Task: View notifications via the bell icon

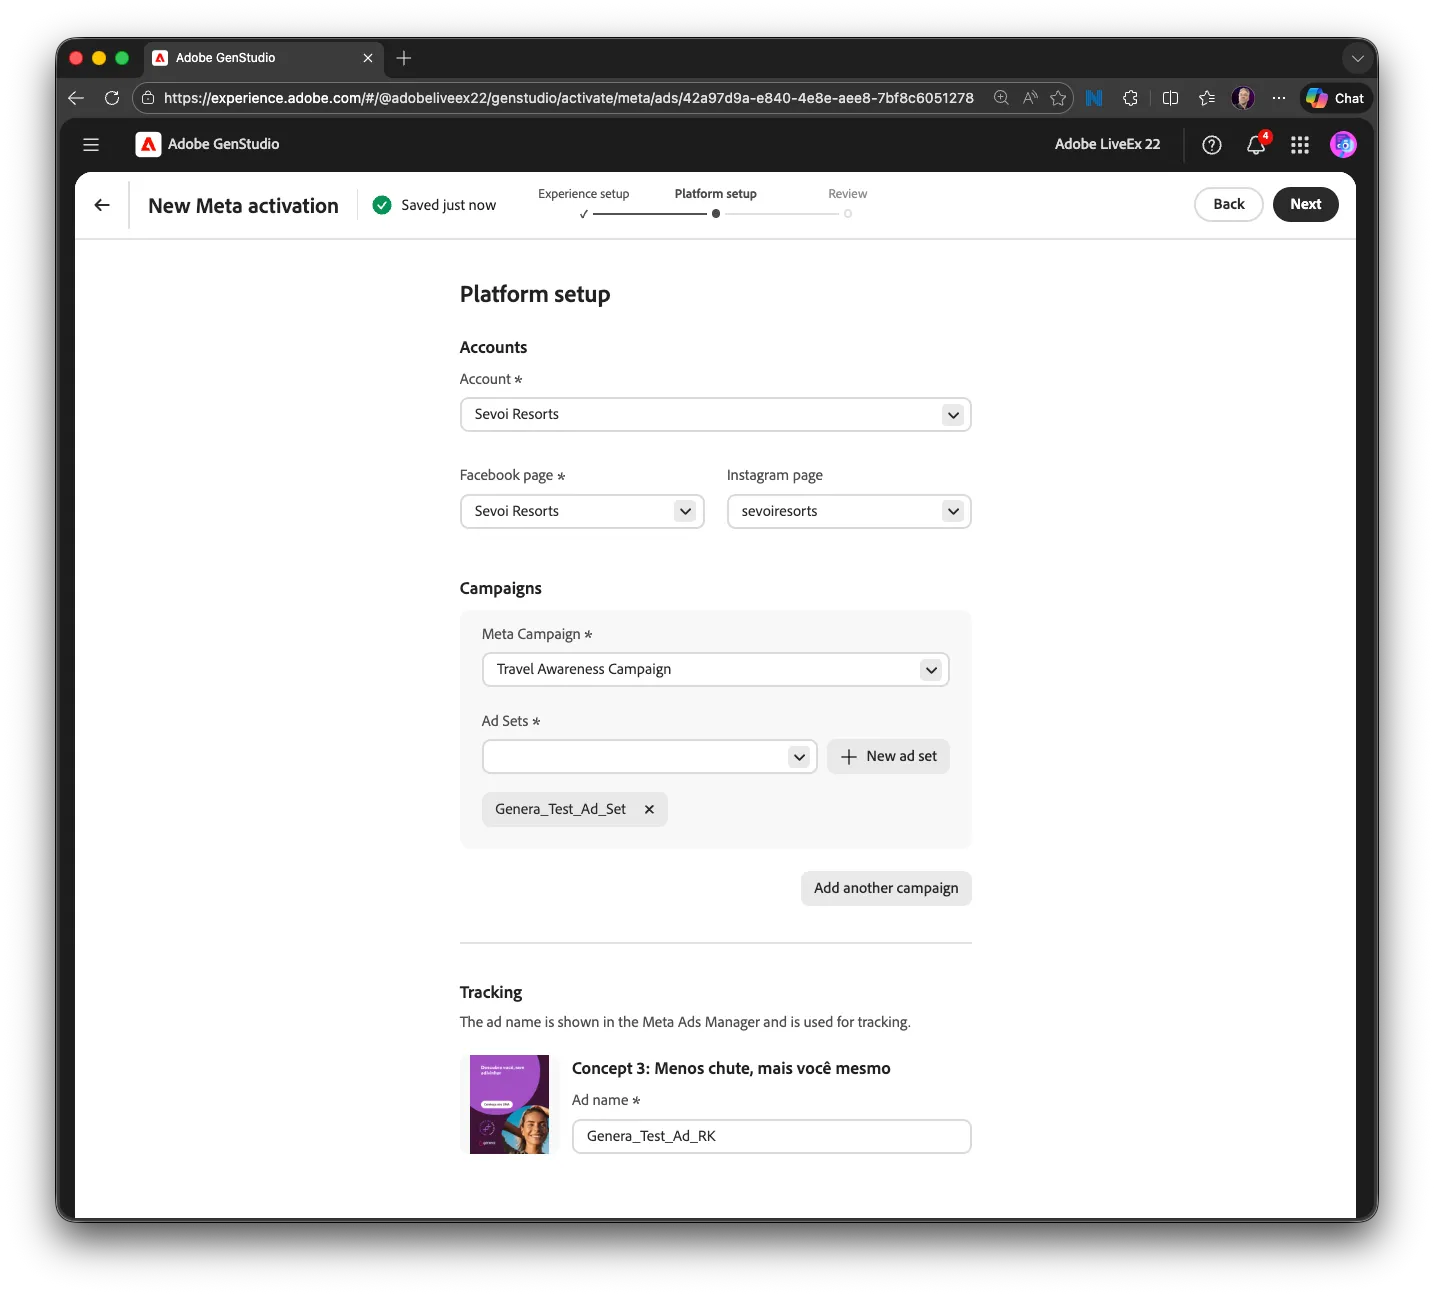Action: coord(1256,145)
